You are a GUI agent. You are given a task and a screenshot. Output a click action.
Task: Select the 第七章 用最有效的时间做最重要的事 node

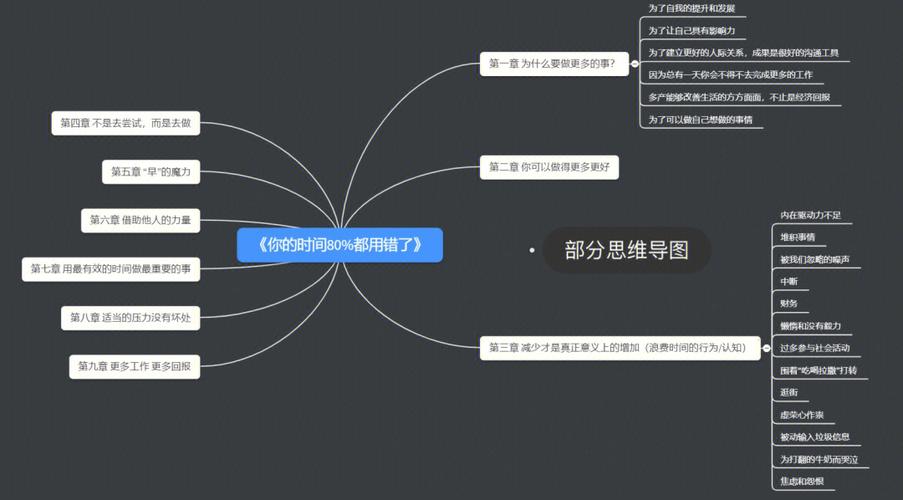[x=111, y=269]
